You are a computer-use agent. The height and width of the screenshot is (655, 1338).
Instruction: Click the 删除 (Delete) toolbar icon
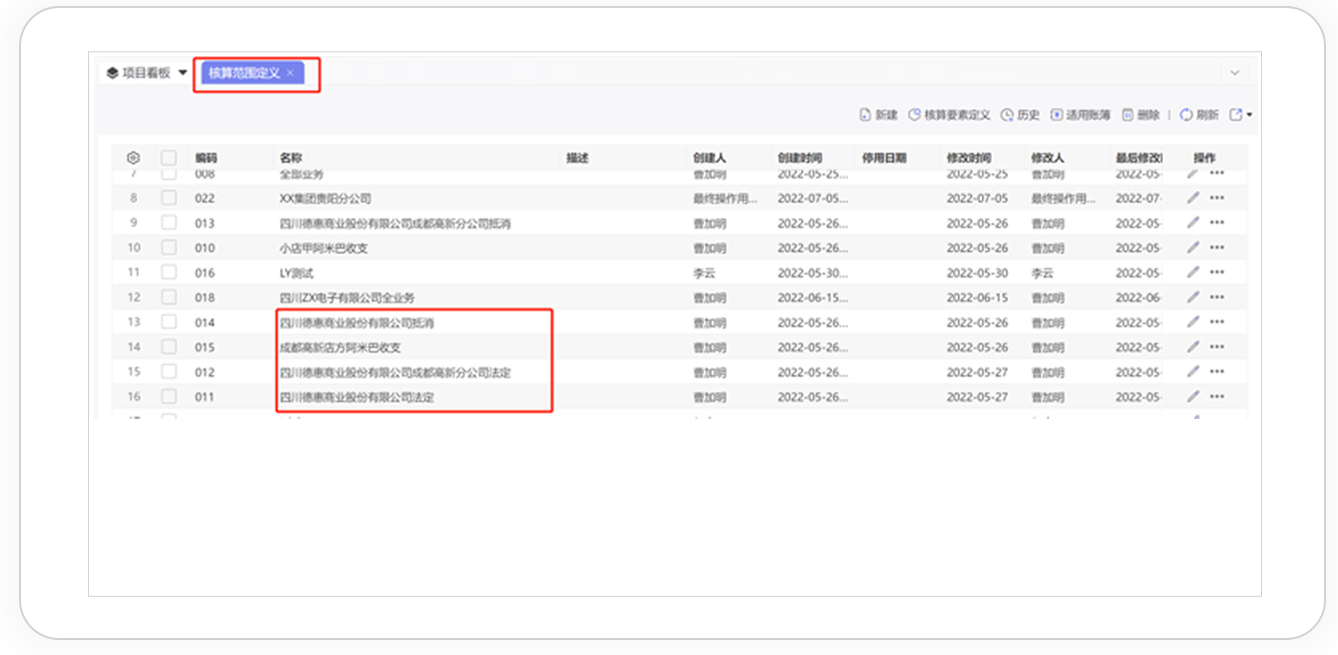tap(1128, 115)
